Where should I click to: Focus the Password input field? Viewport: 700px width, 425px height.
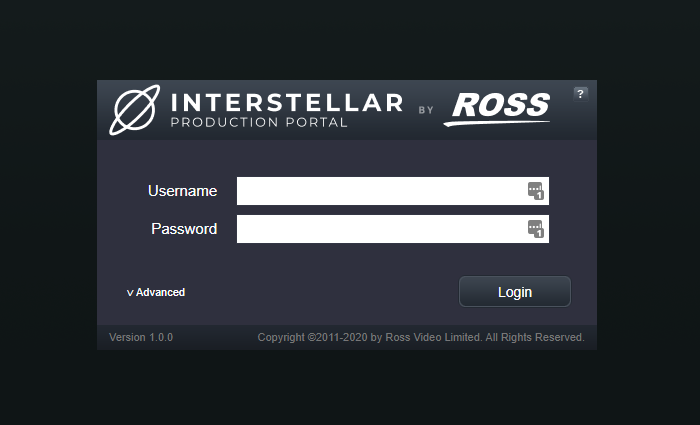tap(380, 229)
